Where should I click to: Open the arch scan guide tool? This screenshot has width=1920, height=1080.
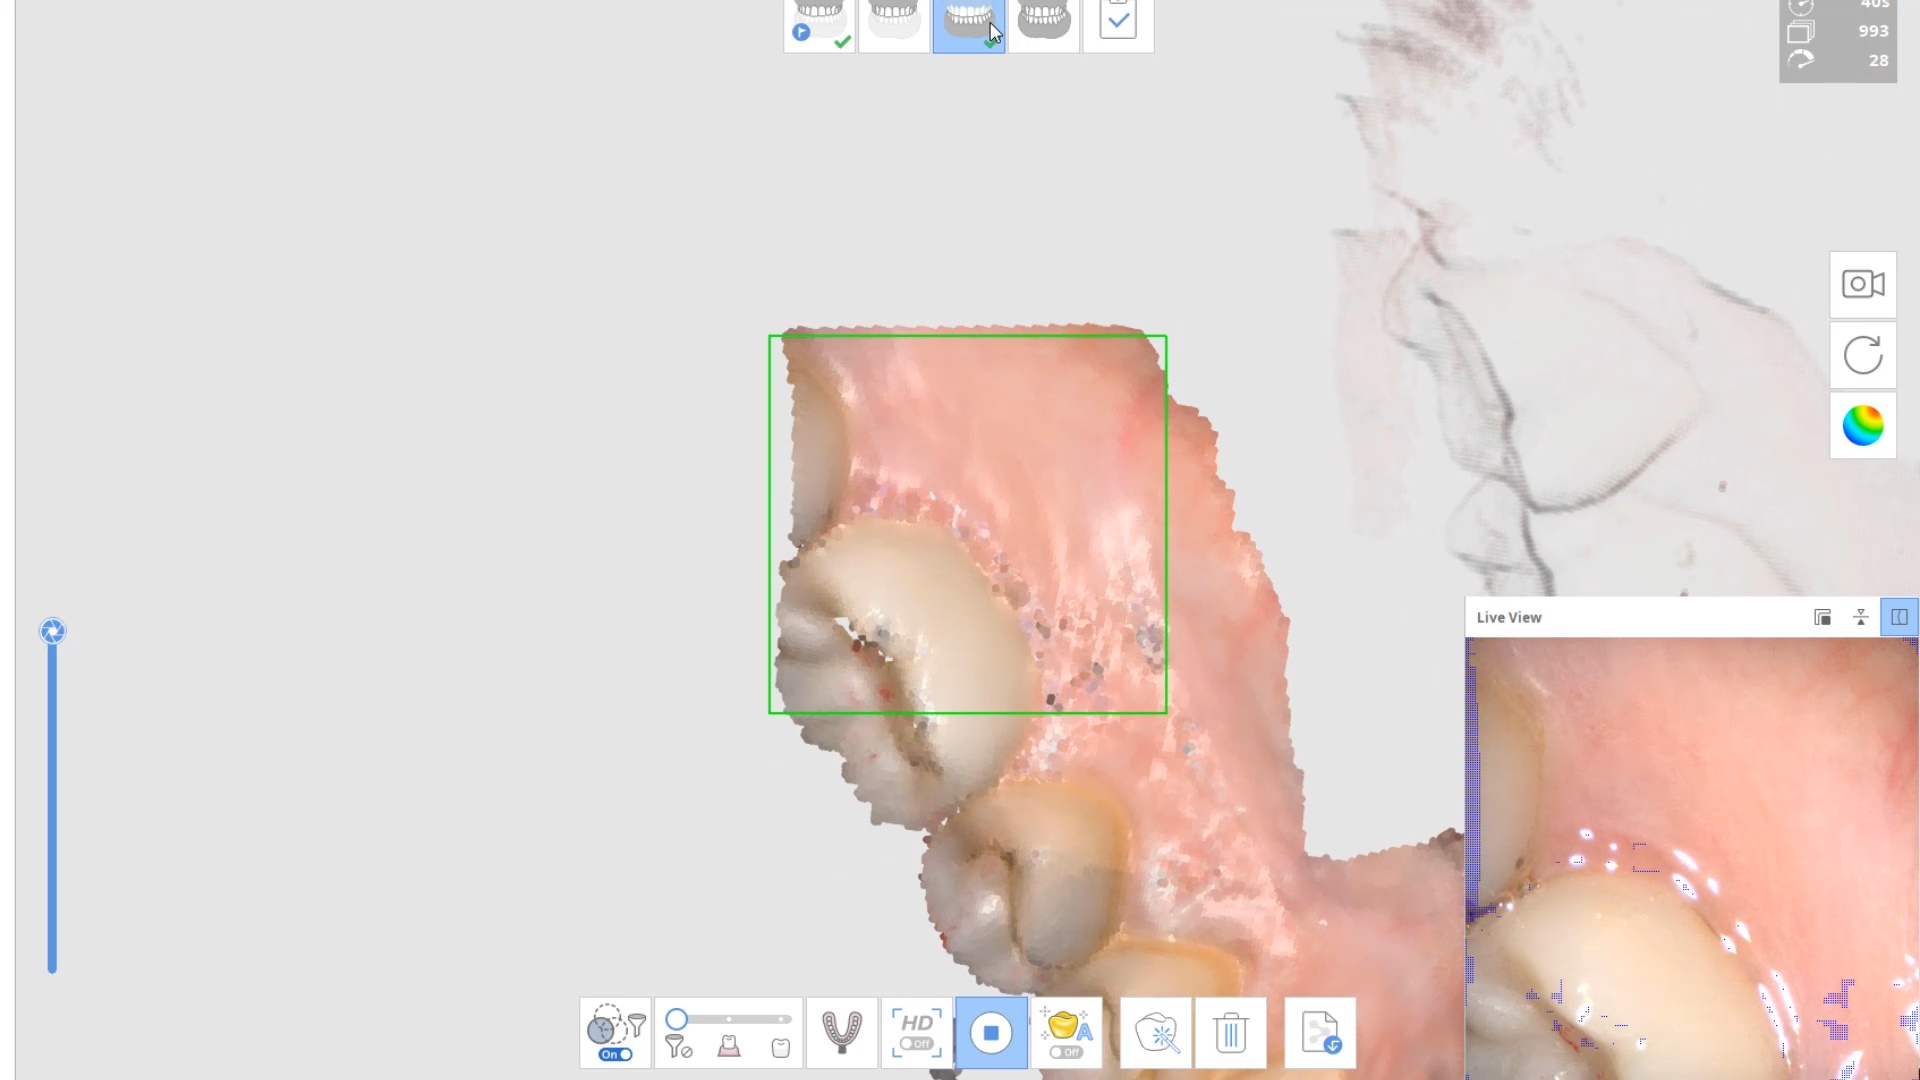tap(842, 1033)
